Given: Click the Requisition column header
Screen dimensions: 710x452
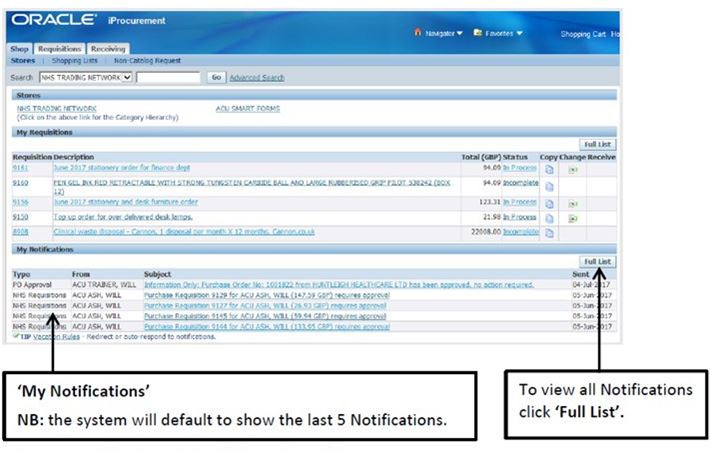Looking at the screenshot, I should point(32,157).
